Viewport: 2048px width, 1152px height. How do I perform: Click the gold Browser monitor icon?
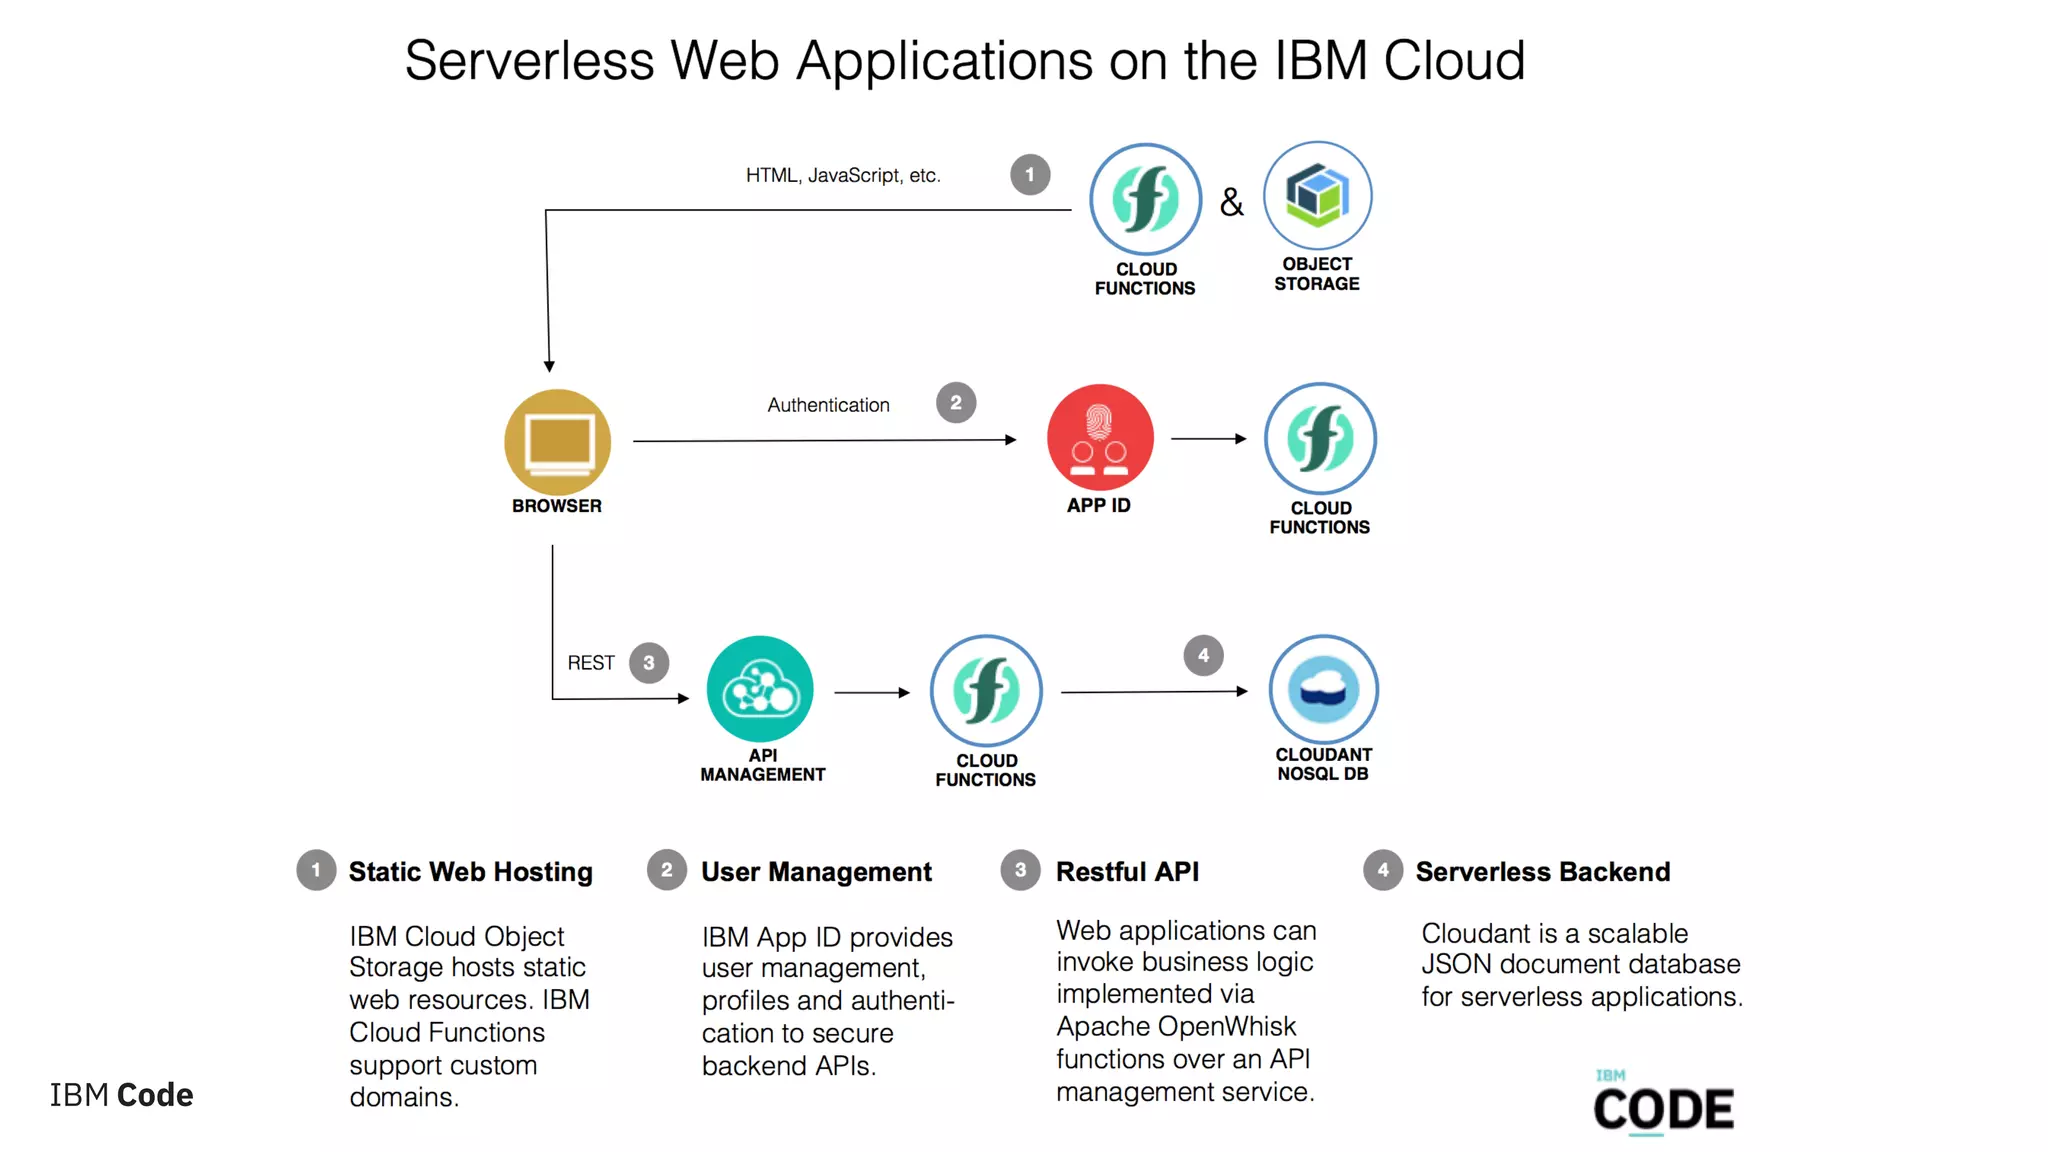[557, 441]
